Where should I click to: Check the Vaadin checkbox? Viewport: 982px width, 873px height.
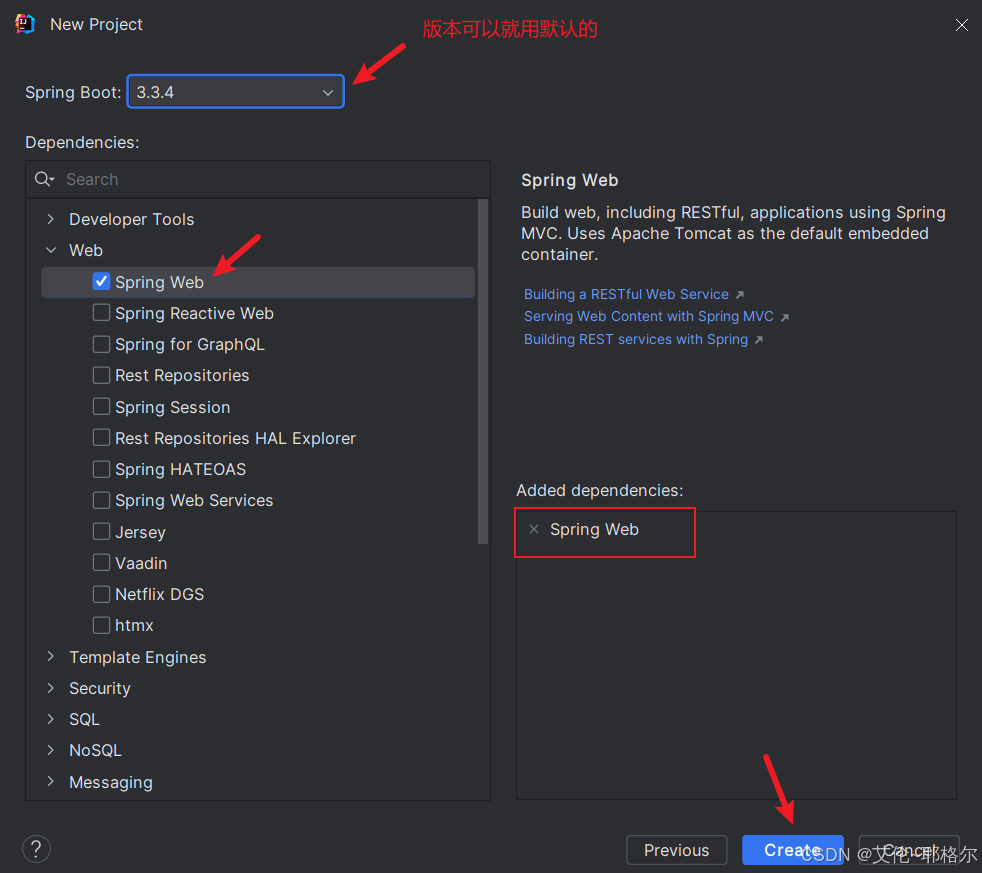coord(101,562)
